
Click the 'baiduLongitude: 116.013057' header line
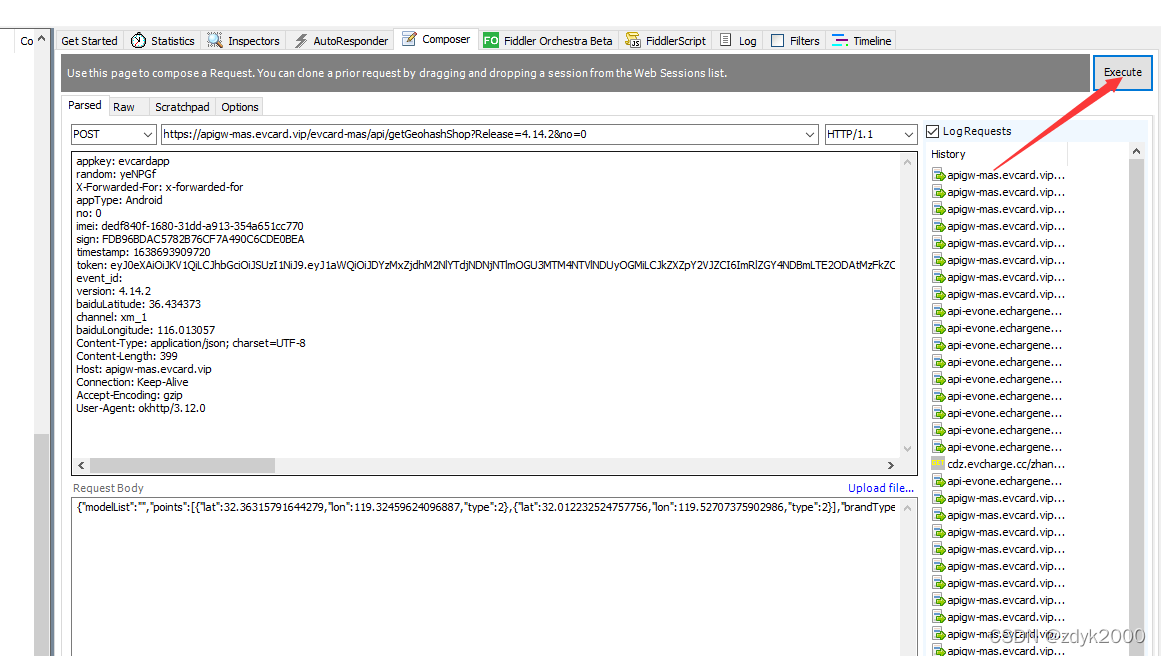click(x=146, y=329)
